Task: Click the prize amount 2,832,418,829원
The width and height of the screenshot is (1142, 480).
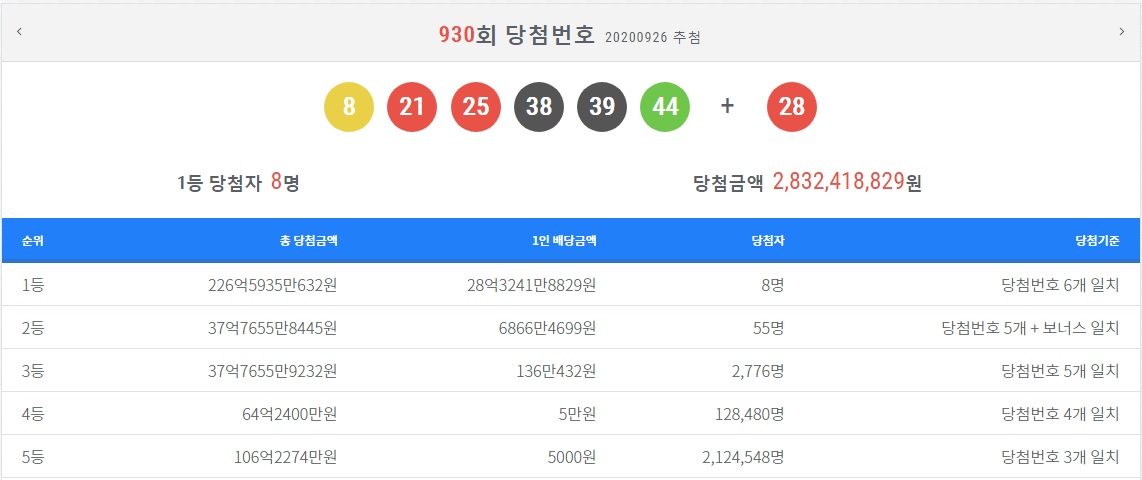Action: coord(847,182)
